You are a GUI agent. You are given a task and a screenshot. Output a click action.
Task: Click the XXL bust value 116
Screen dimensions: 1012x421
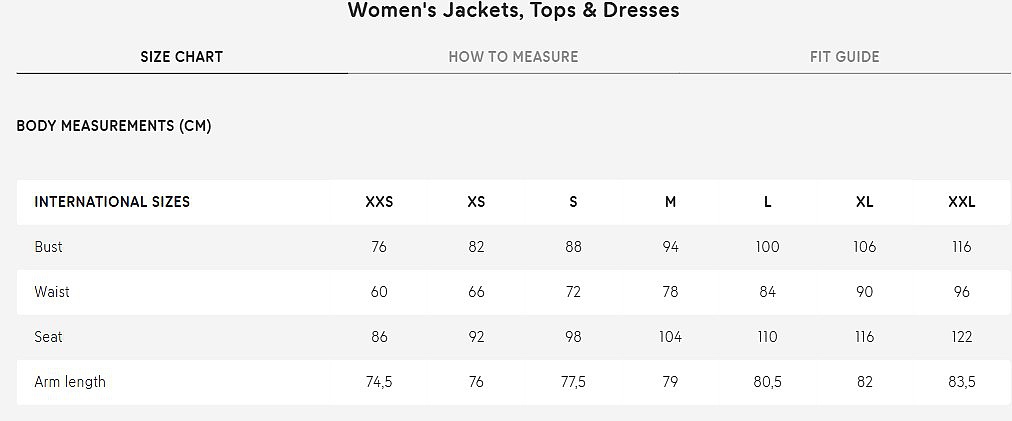point(961,247)
